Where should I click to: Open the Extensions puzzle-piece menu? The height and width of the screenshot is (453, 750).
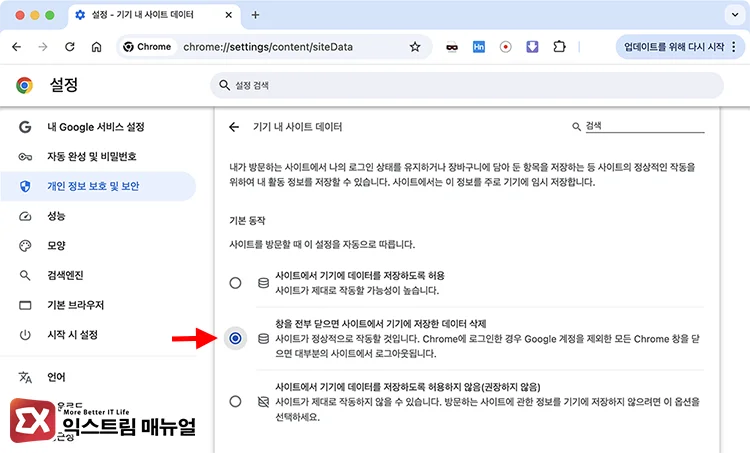[x=559, y=47]
